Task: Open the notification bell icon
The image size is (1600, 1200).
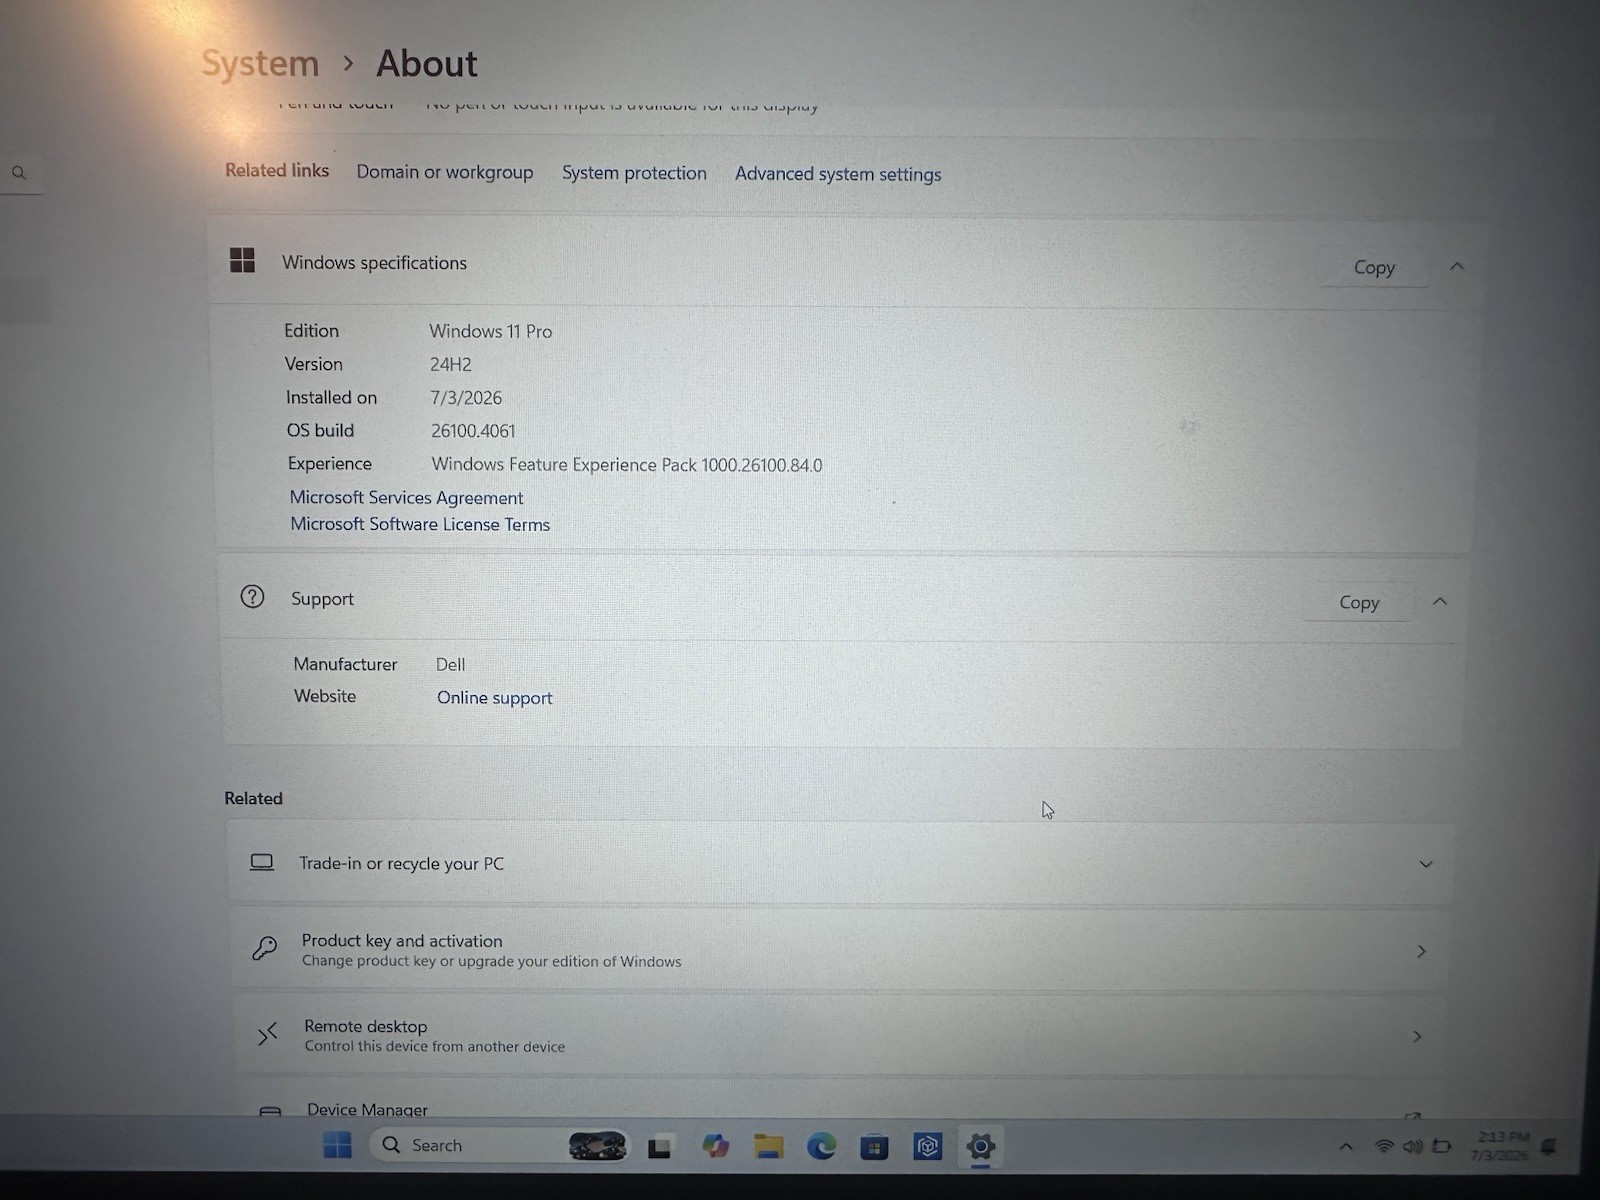Action: [x=1549, y=1146]
